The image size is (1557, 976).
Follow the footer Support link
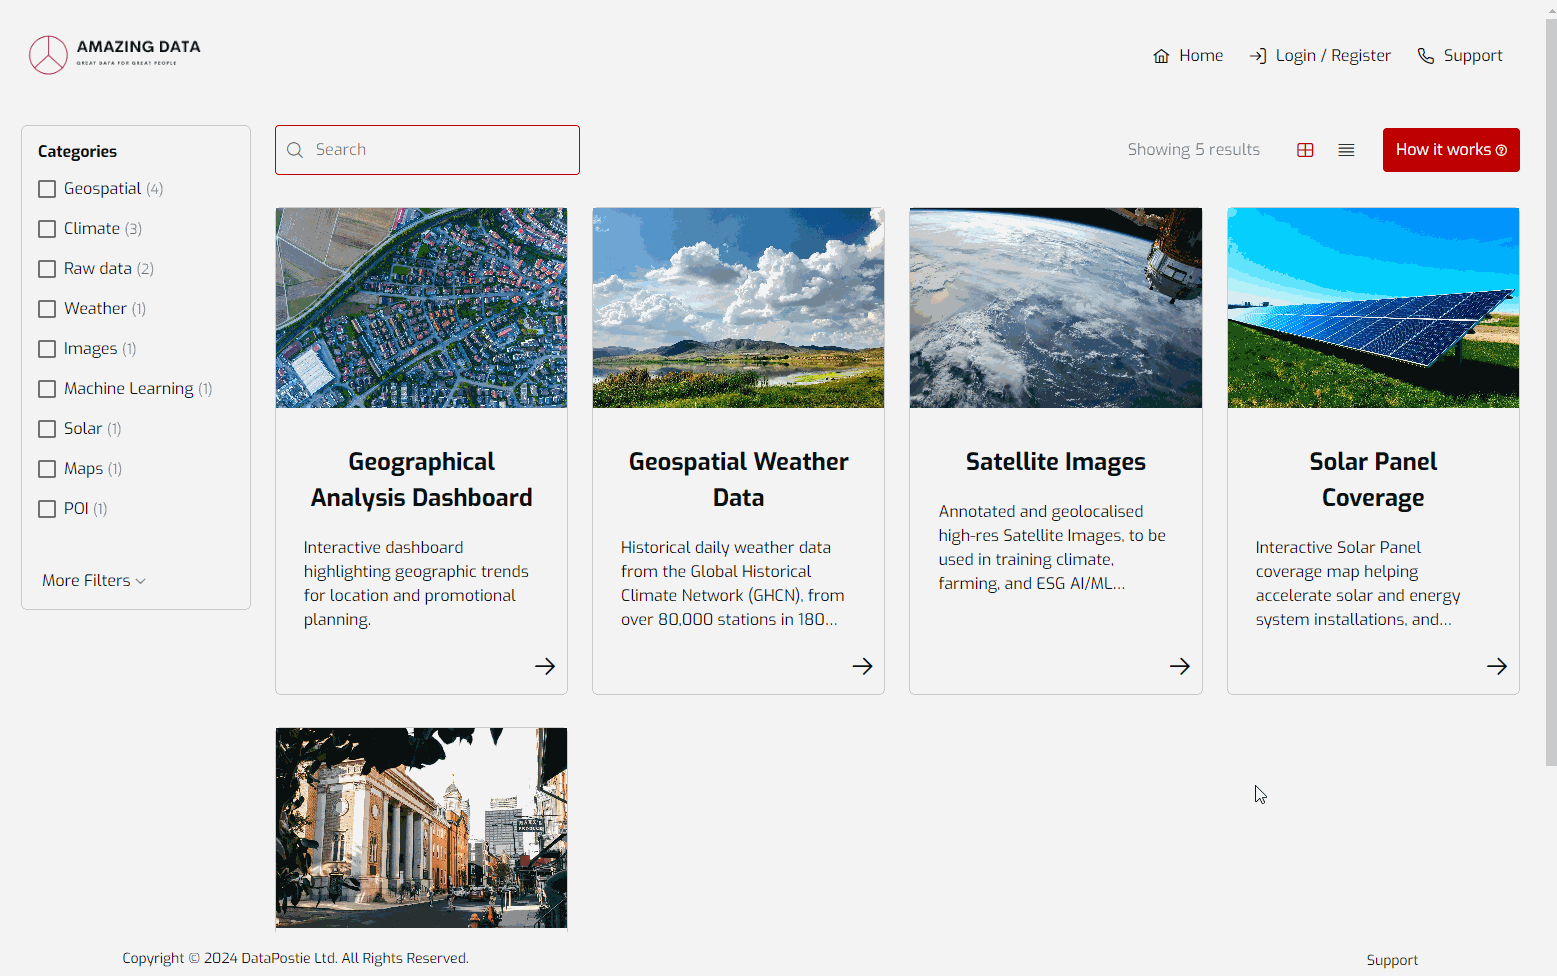[1392, 960]
